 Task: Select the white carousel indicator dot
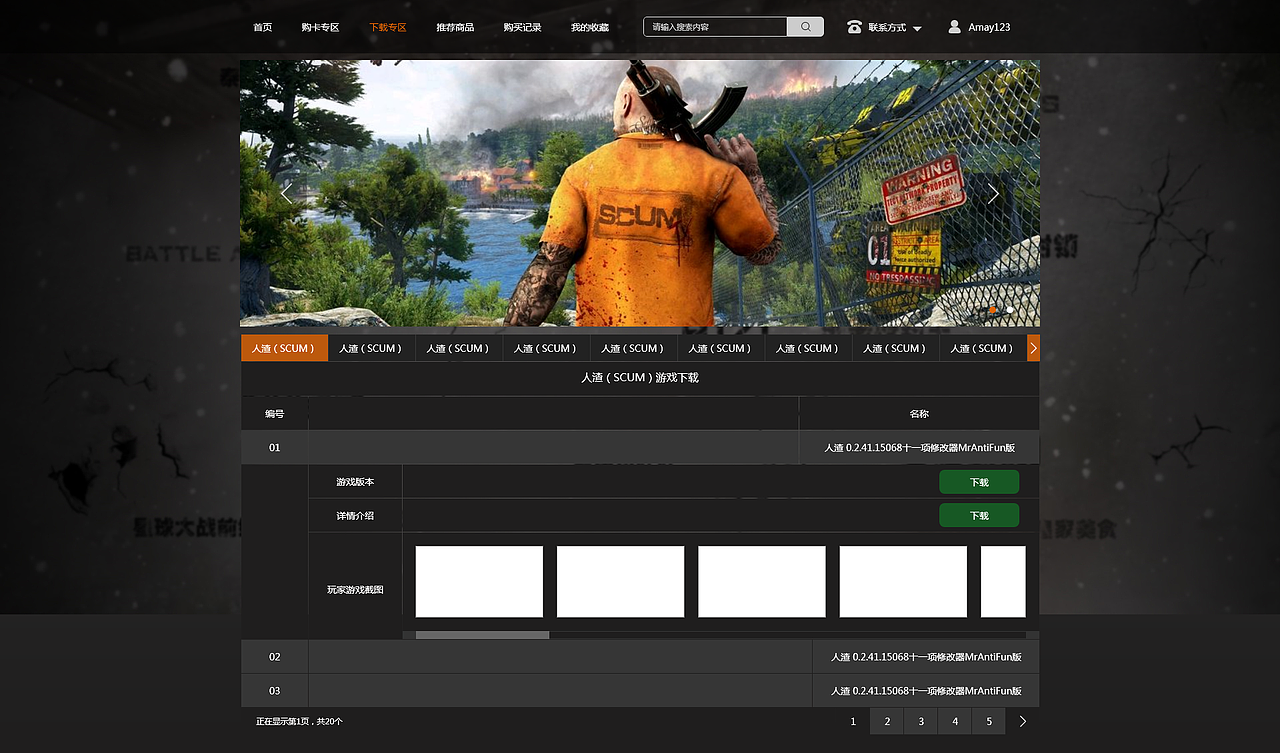click(1010, 311)
